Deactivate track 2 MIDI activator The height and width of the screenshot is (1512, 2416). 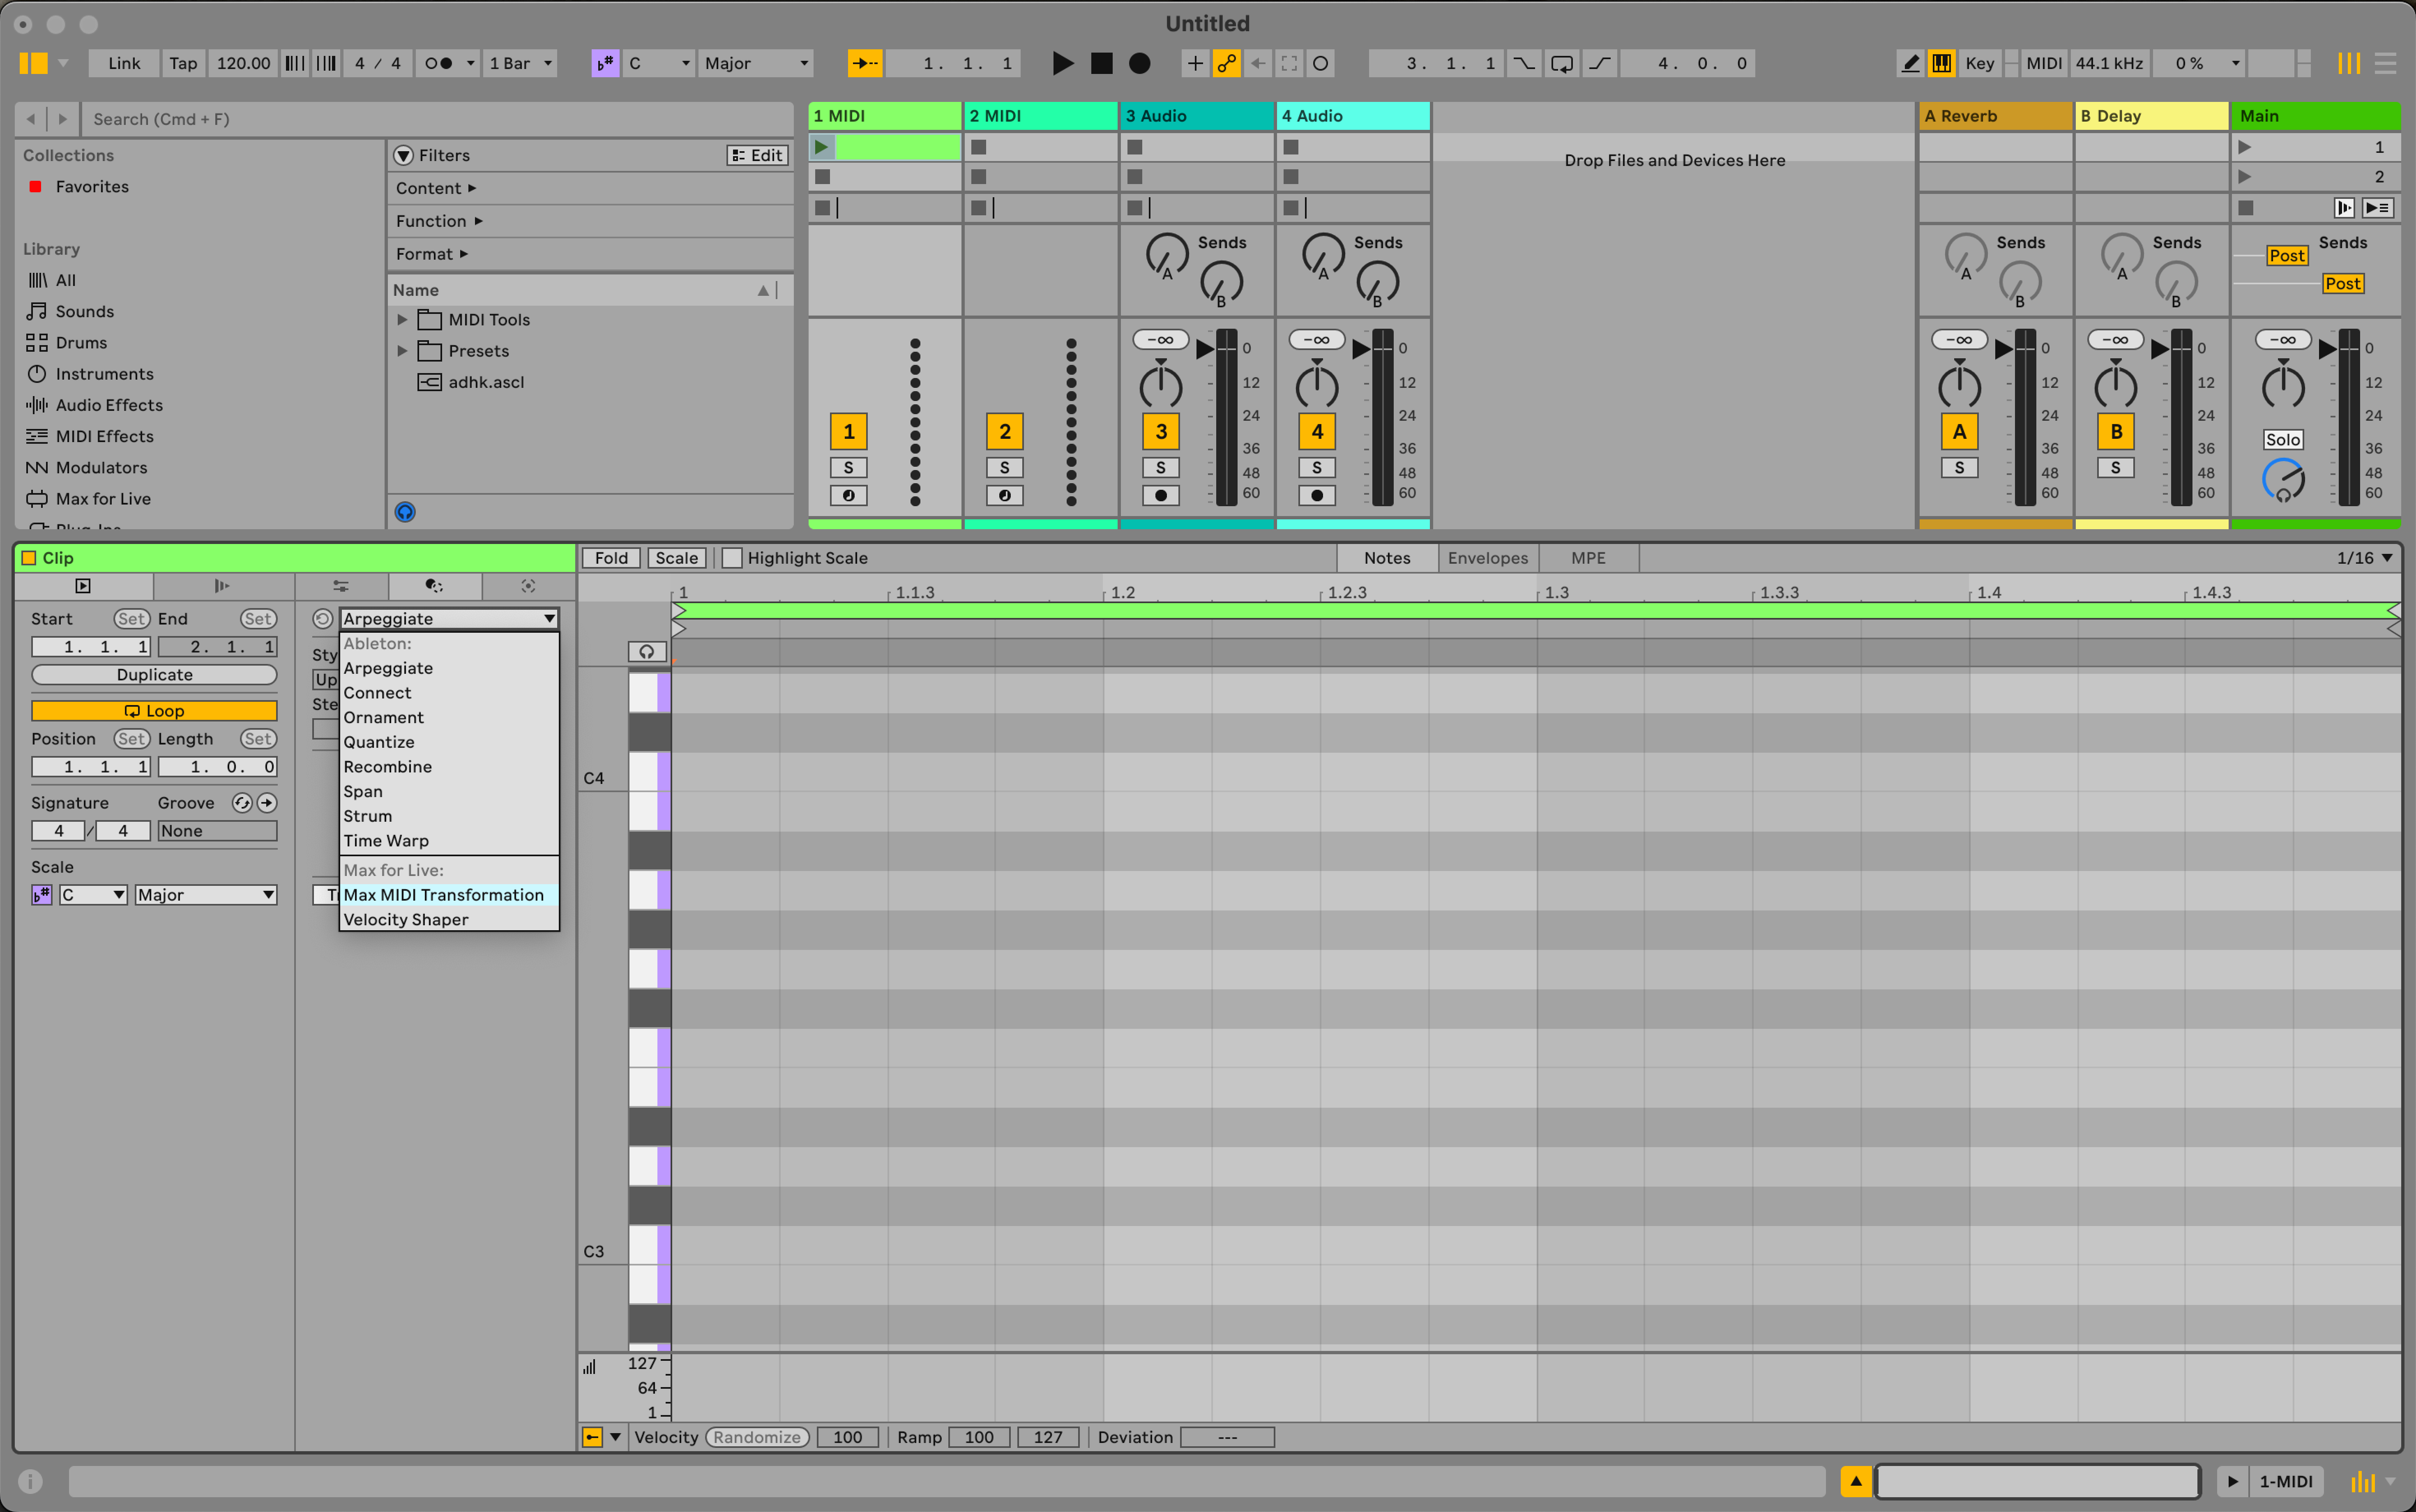coord(1005,432)
